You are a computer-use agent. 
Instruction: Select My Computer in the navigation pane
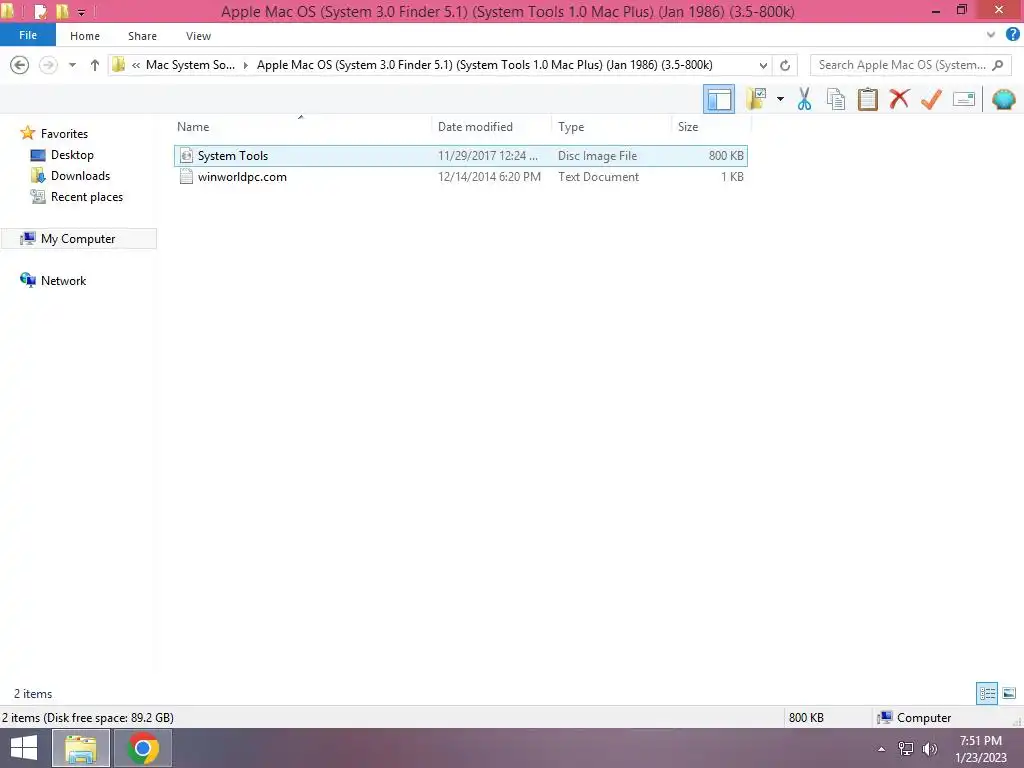point(78,238)
